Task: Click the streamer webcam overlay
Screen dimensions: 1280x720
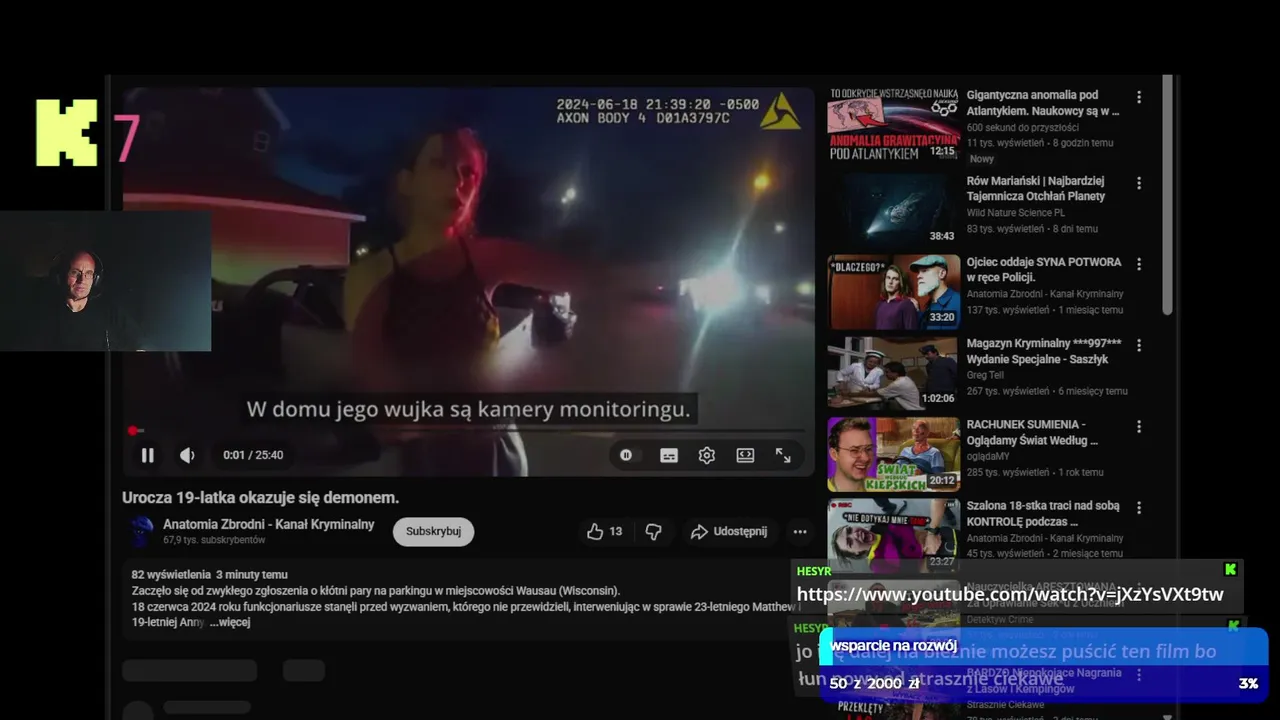Action: pyautogui.click(x=105, y=280)
